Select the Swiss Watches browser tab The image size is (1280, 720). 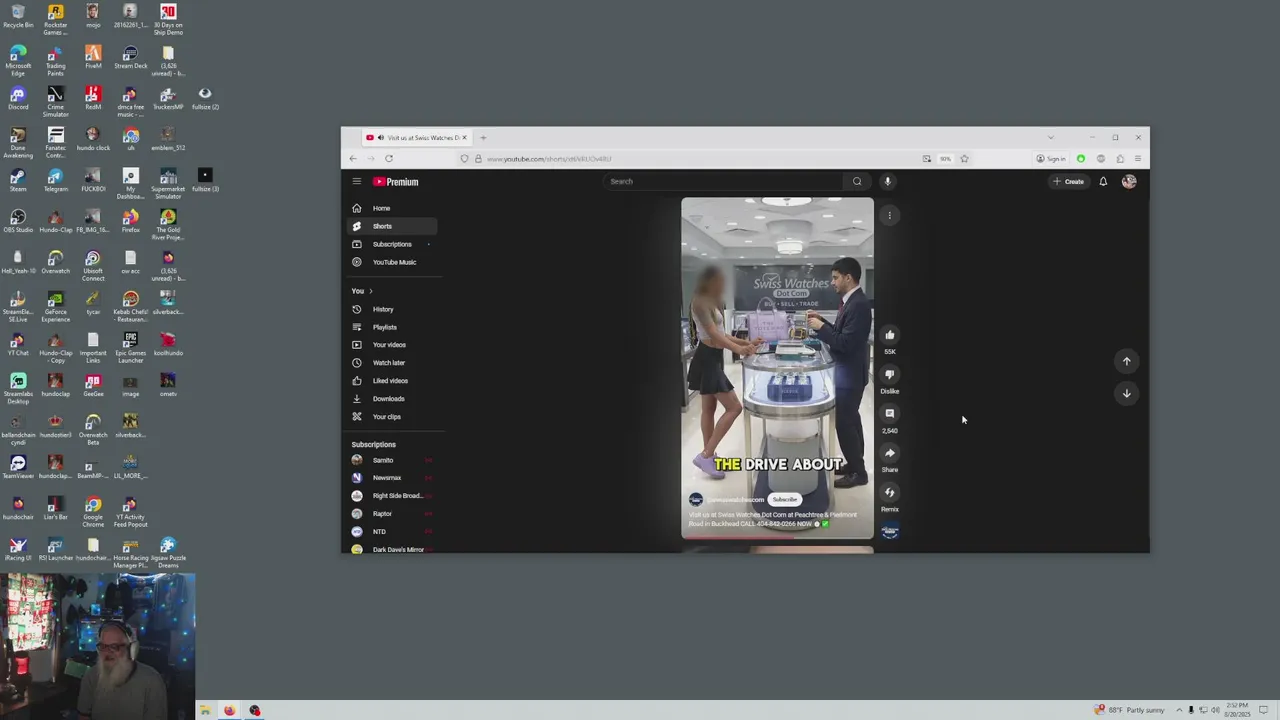point(415,137)
